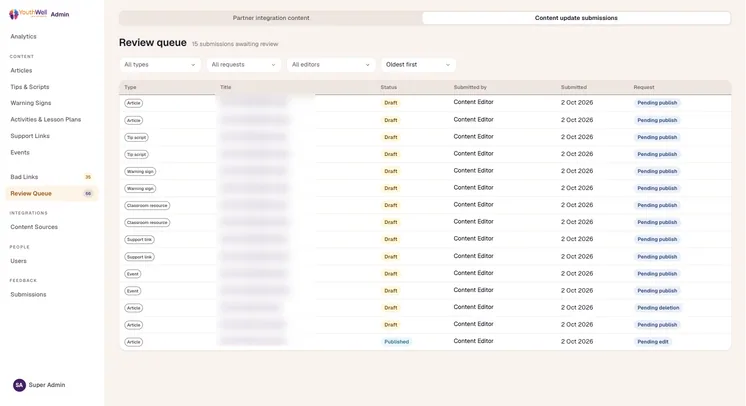Click the Review Queue count badge

(x=88, y=194)
